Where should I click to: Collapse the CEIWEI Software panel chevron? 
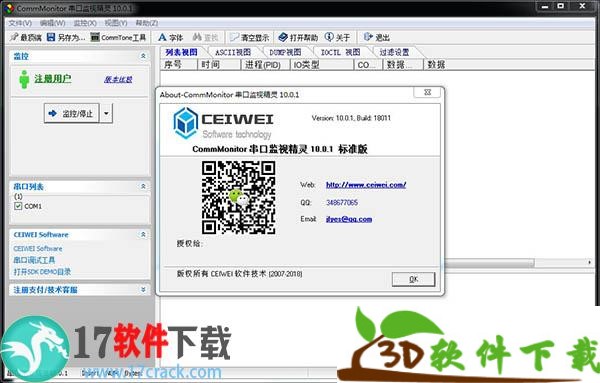(143, 235)
